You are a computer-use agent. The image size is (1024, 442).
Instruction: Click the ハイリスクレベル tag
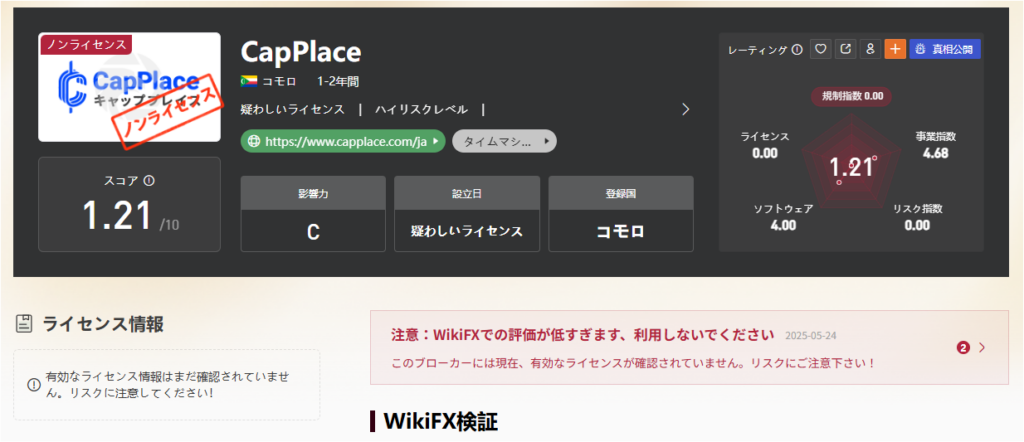[x=421, y=110]
